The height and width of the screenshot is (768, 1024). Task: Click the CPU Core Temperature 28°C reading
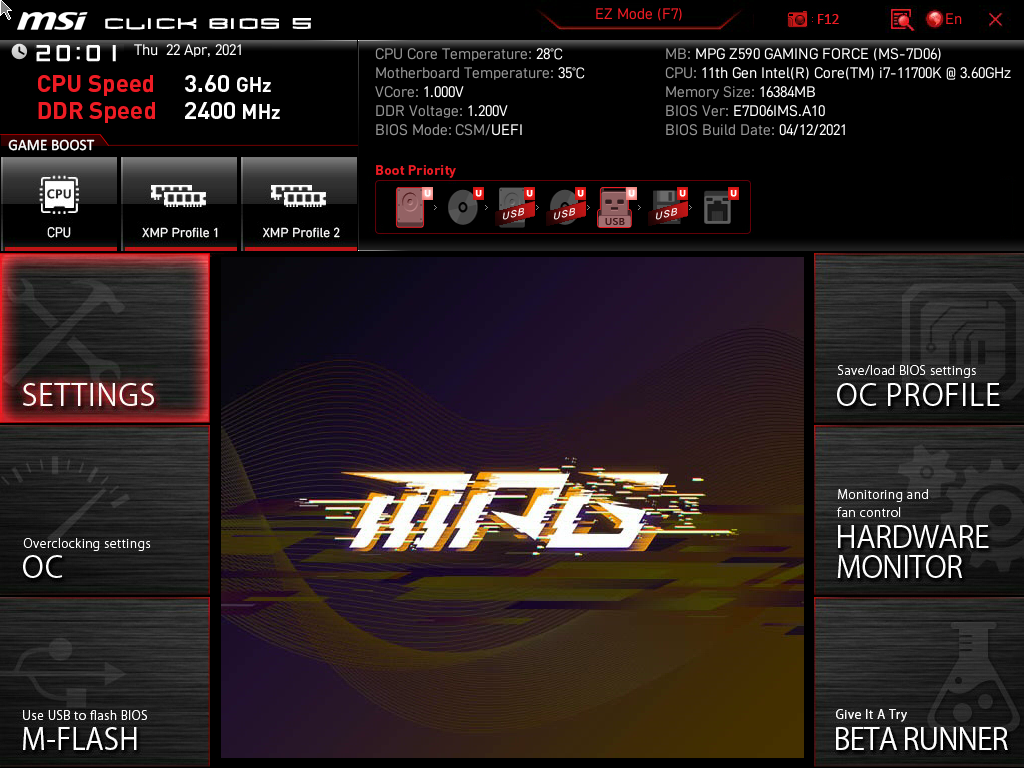(469, 54)
